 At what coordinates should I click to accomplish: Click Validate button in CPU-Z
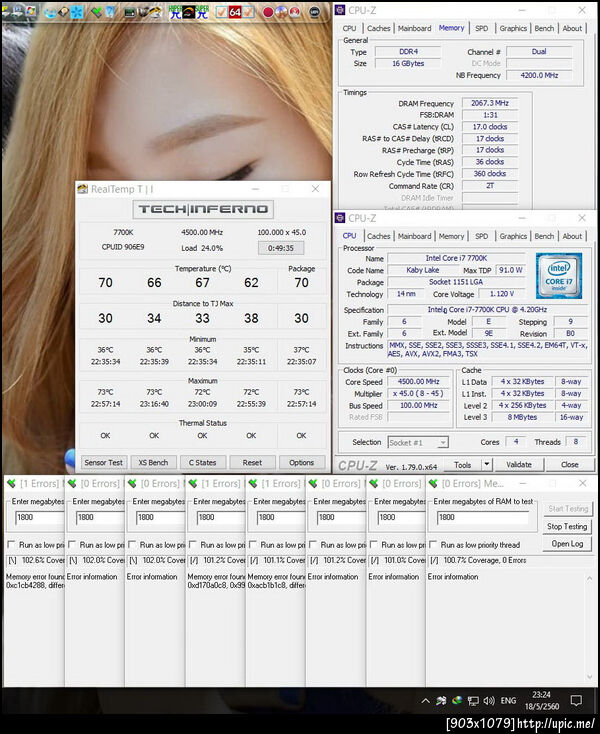pos(519,465)
